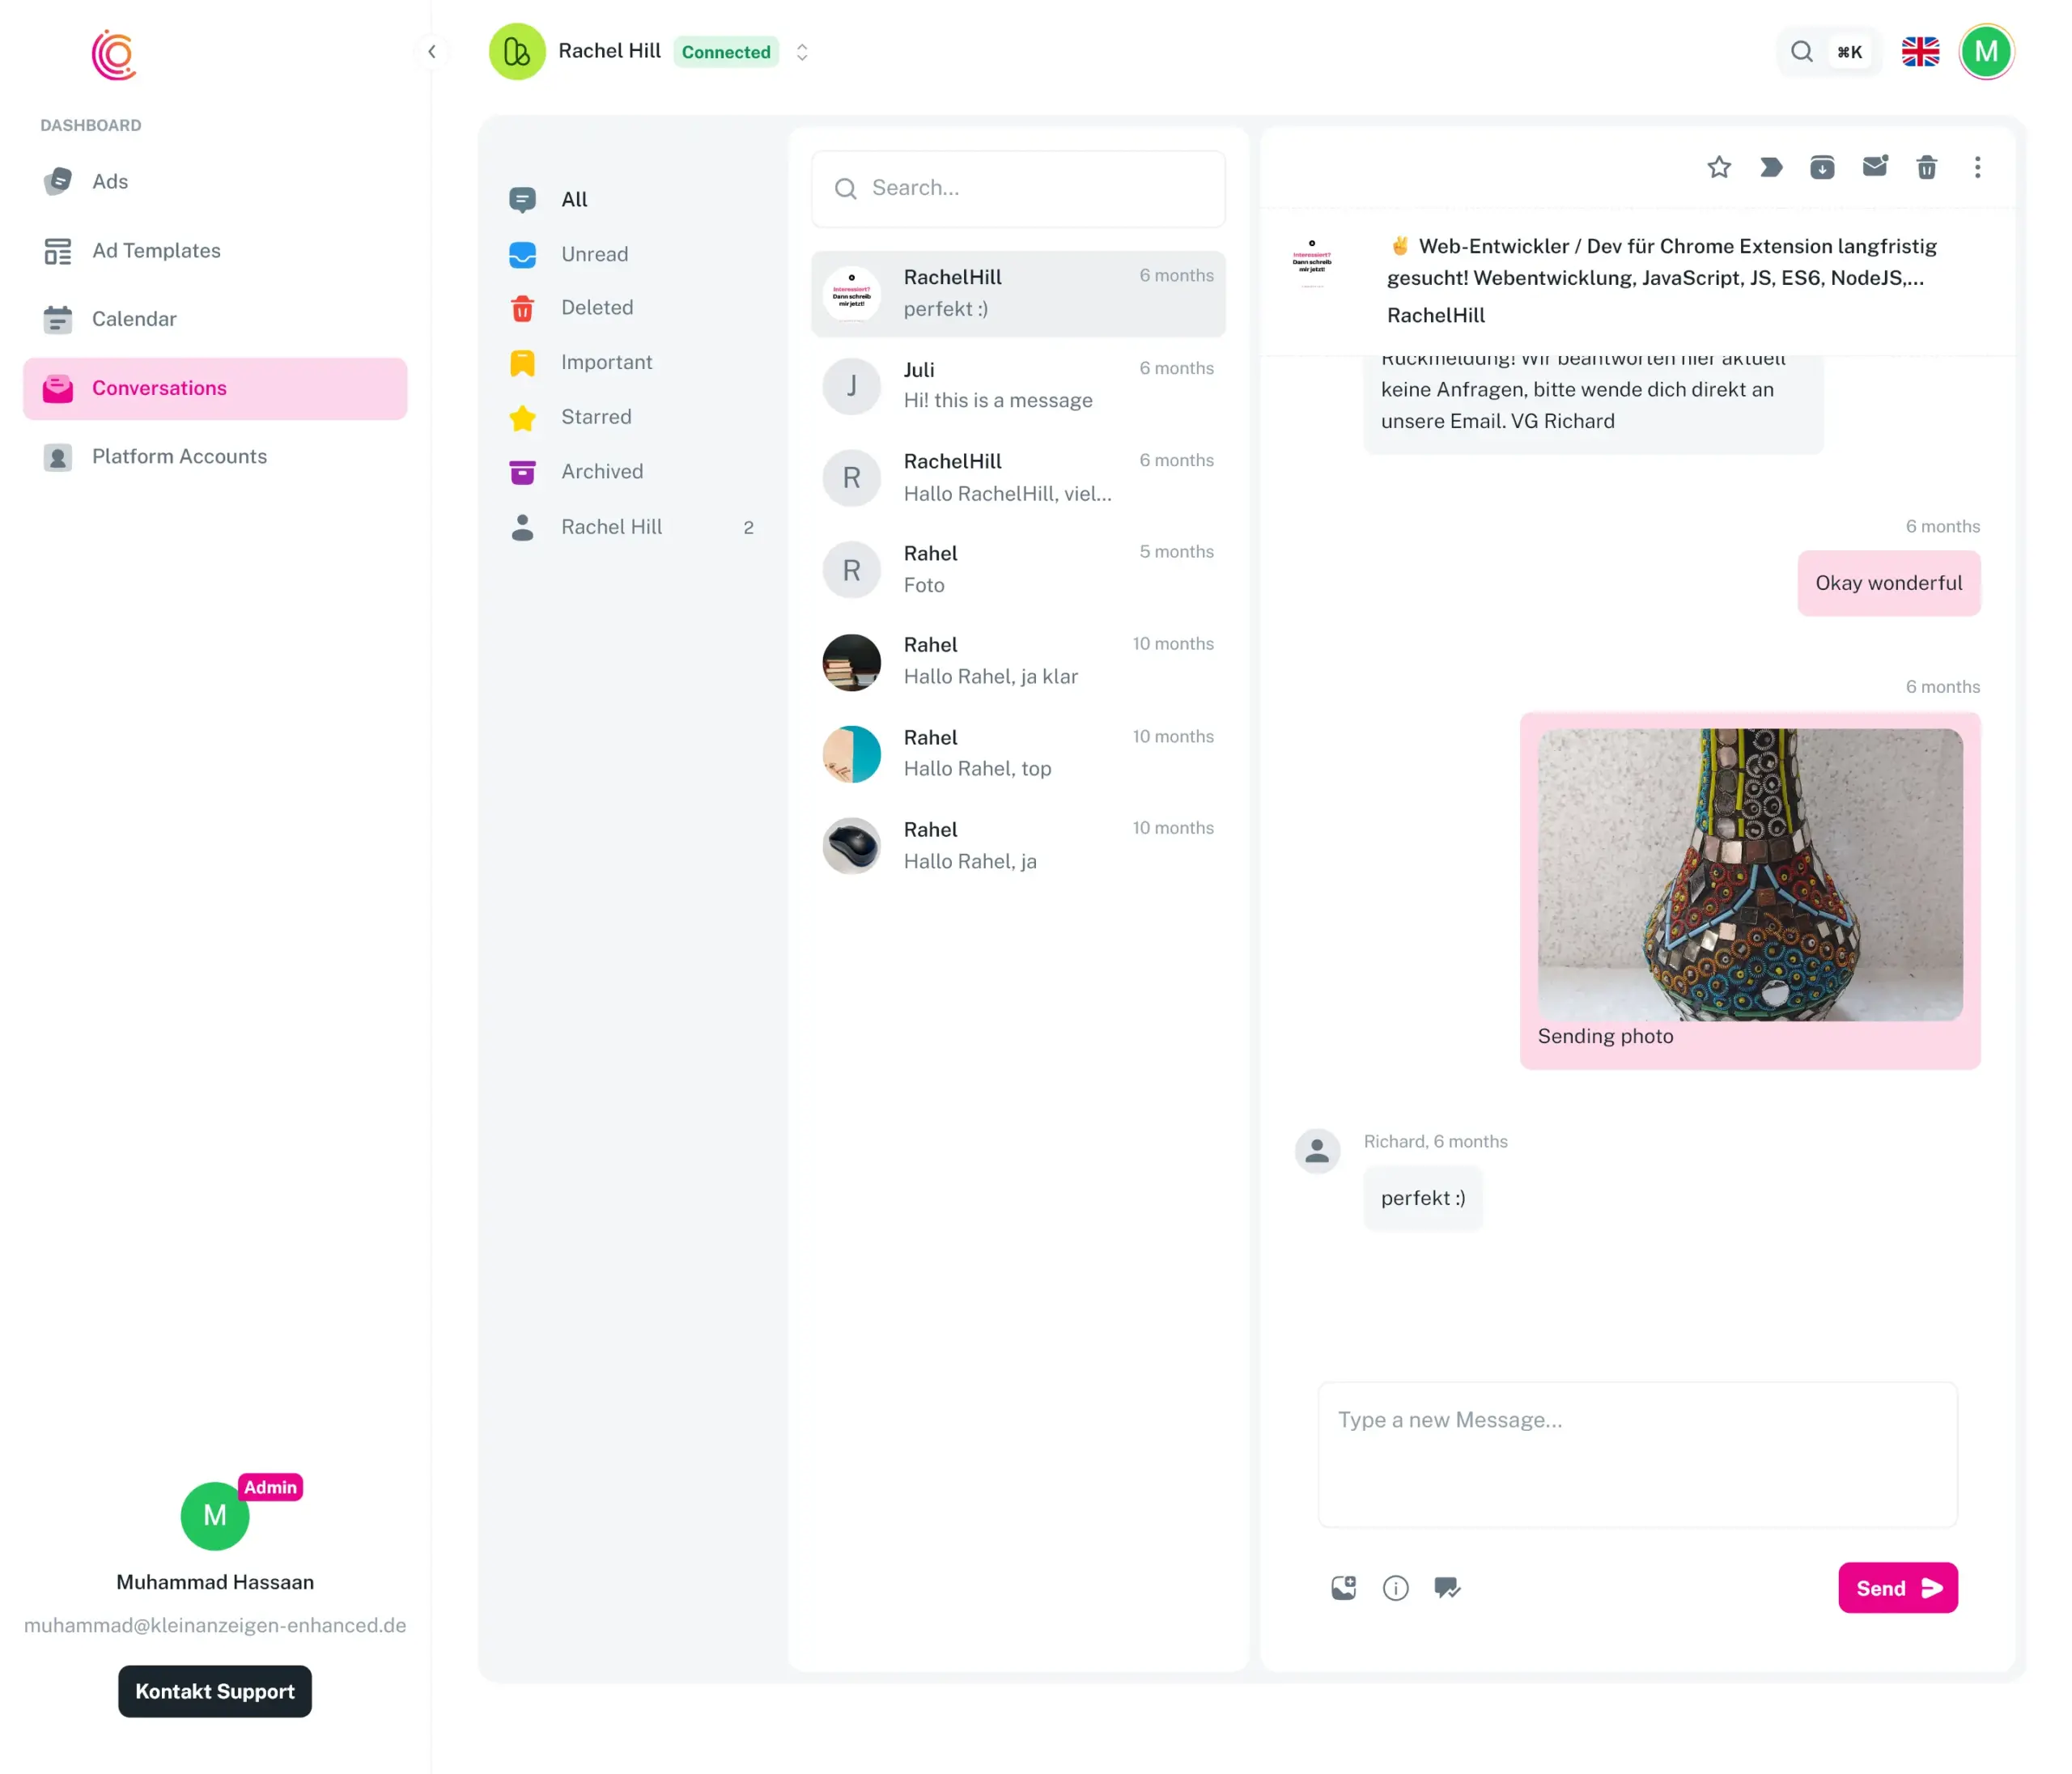
Task: Archive conversation using the box icon
Action: click(1822, 167)
